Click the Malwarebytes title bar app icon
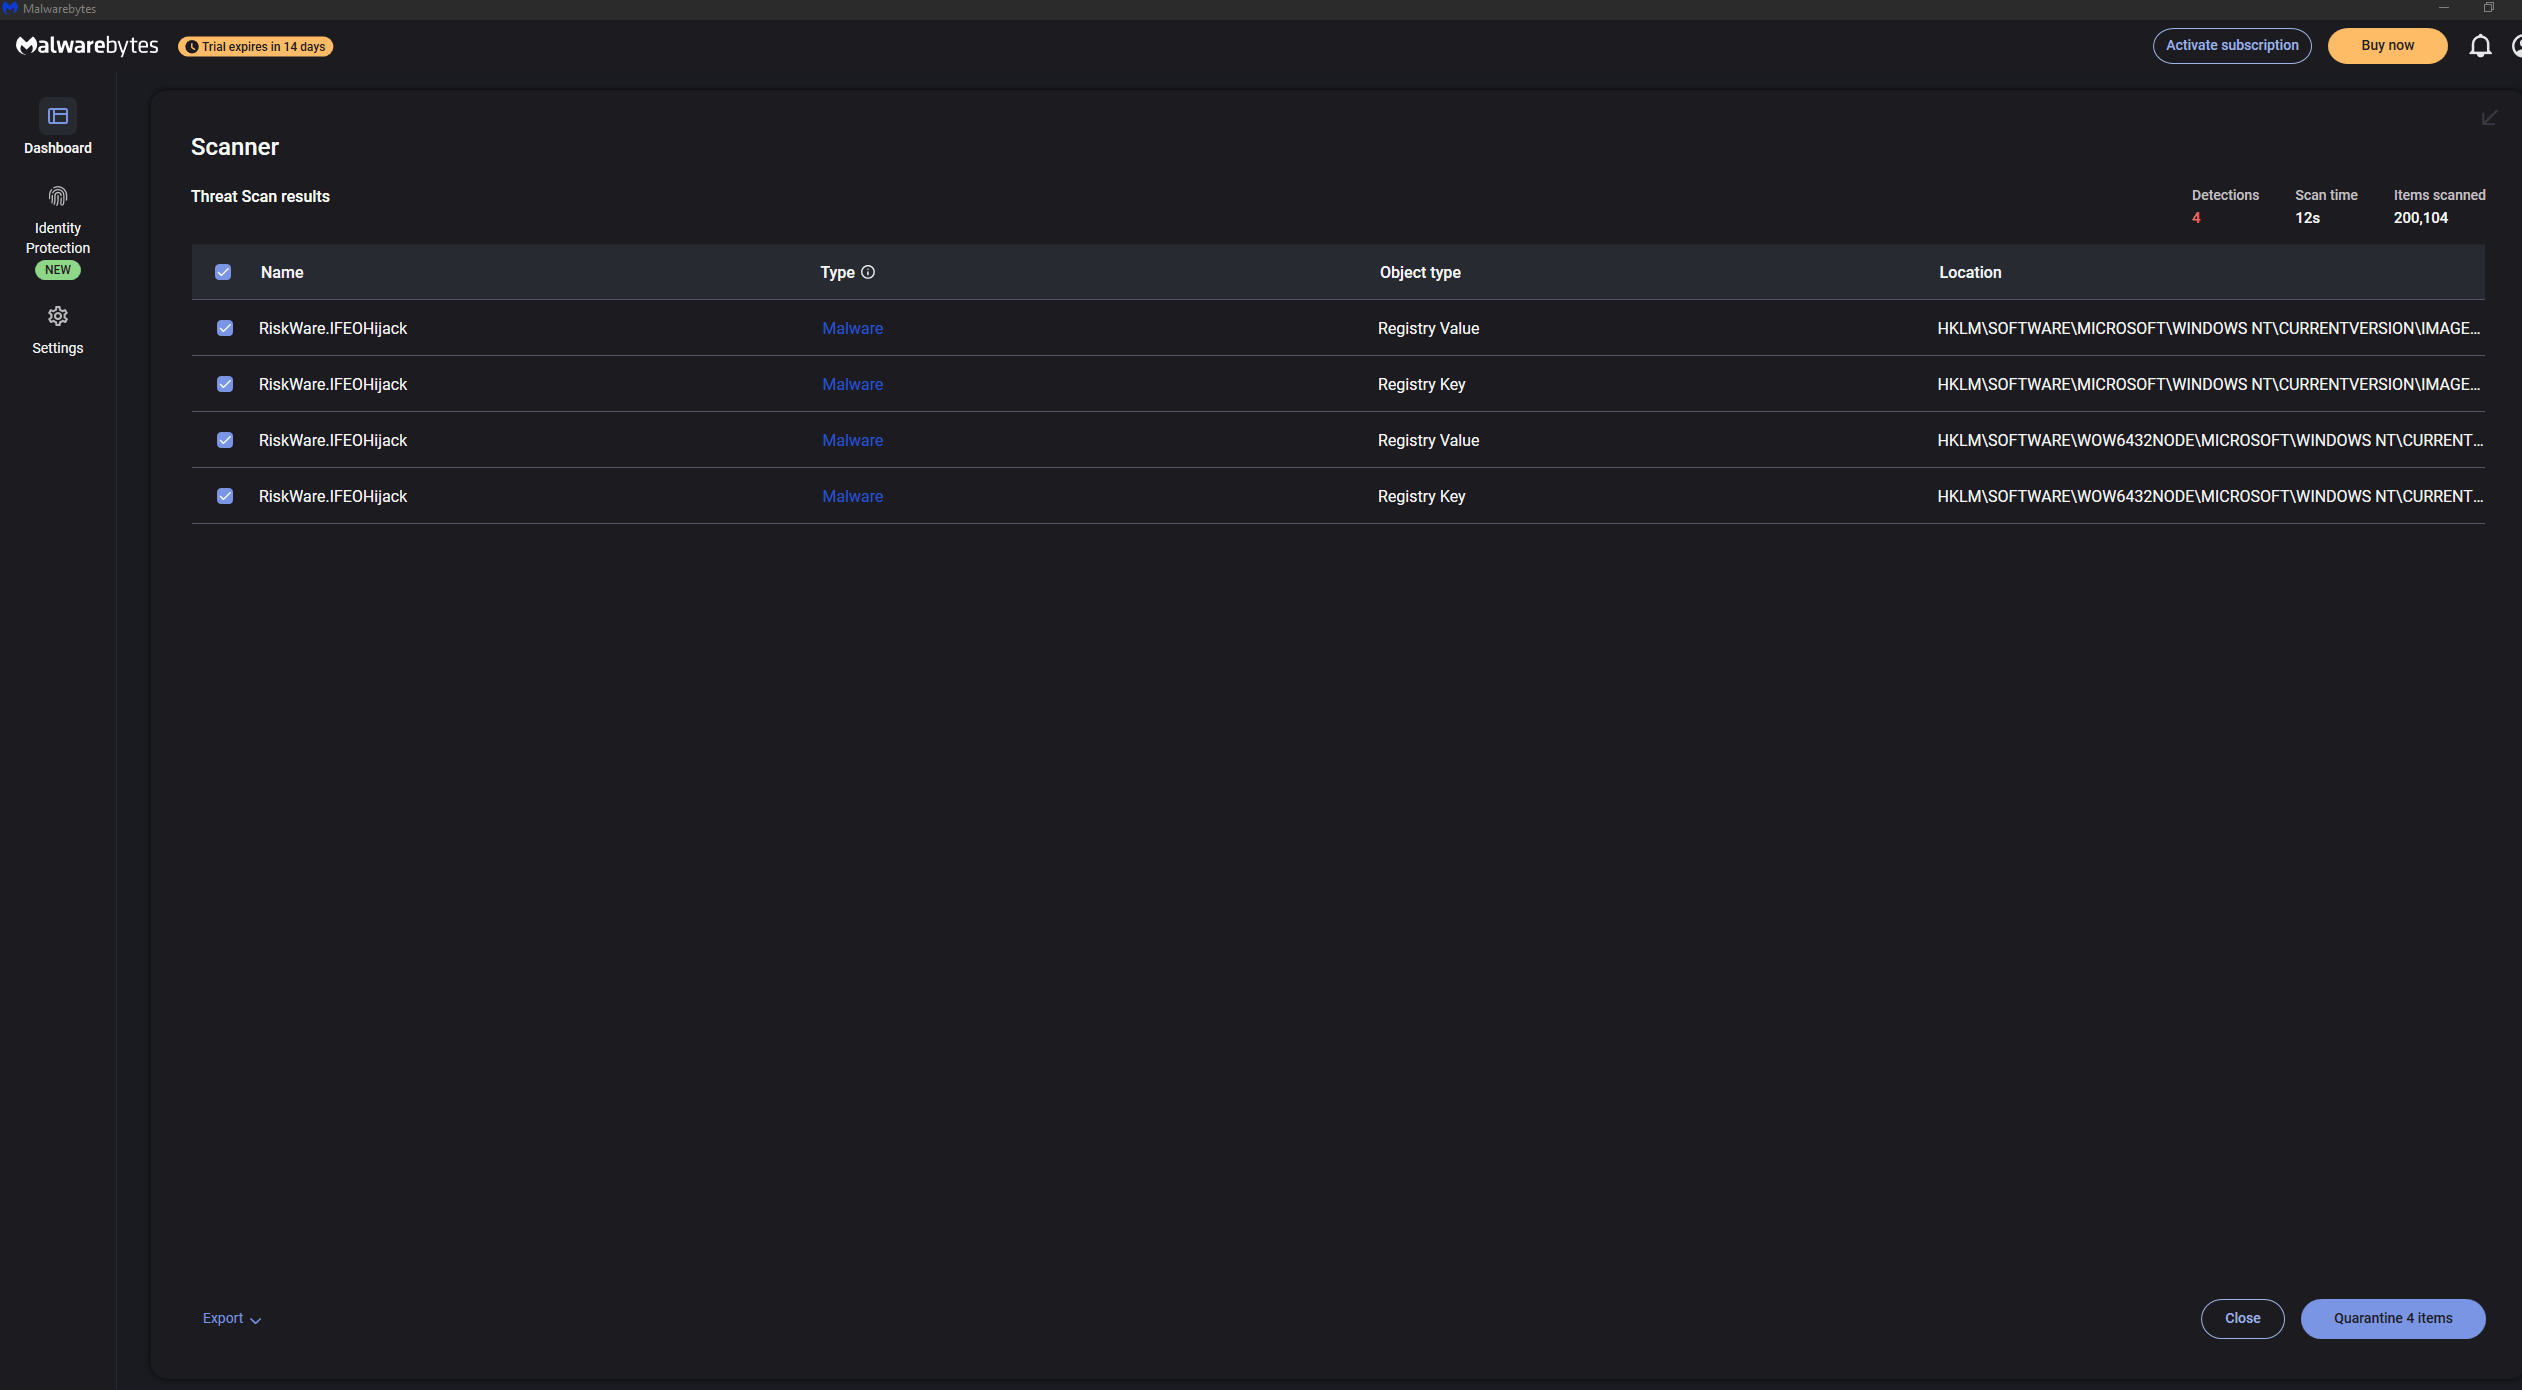The width and height of the screenshot is (2522, 1390). (10, 9)
